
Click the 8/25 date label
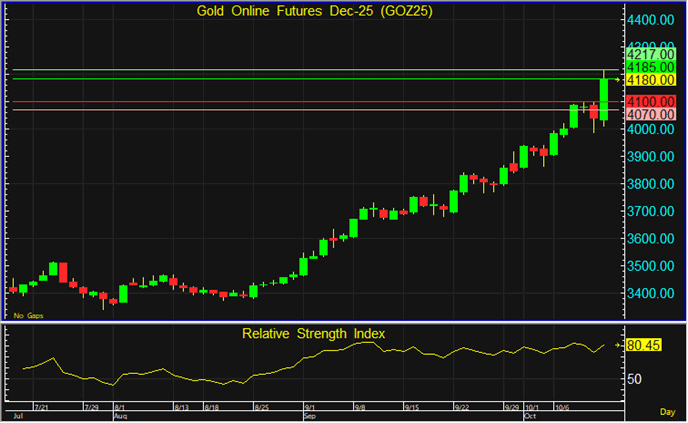262,408
